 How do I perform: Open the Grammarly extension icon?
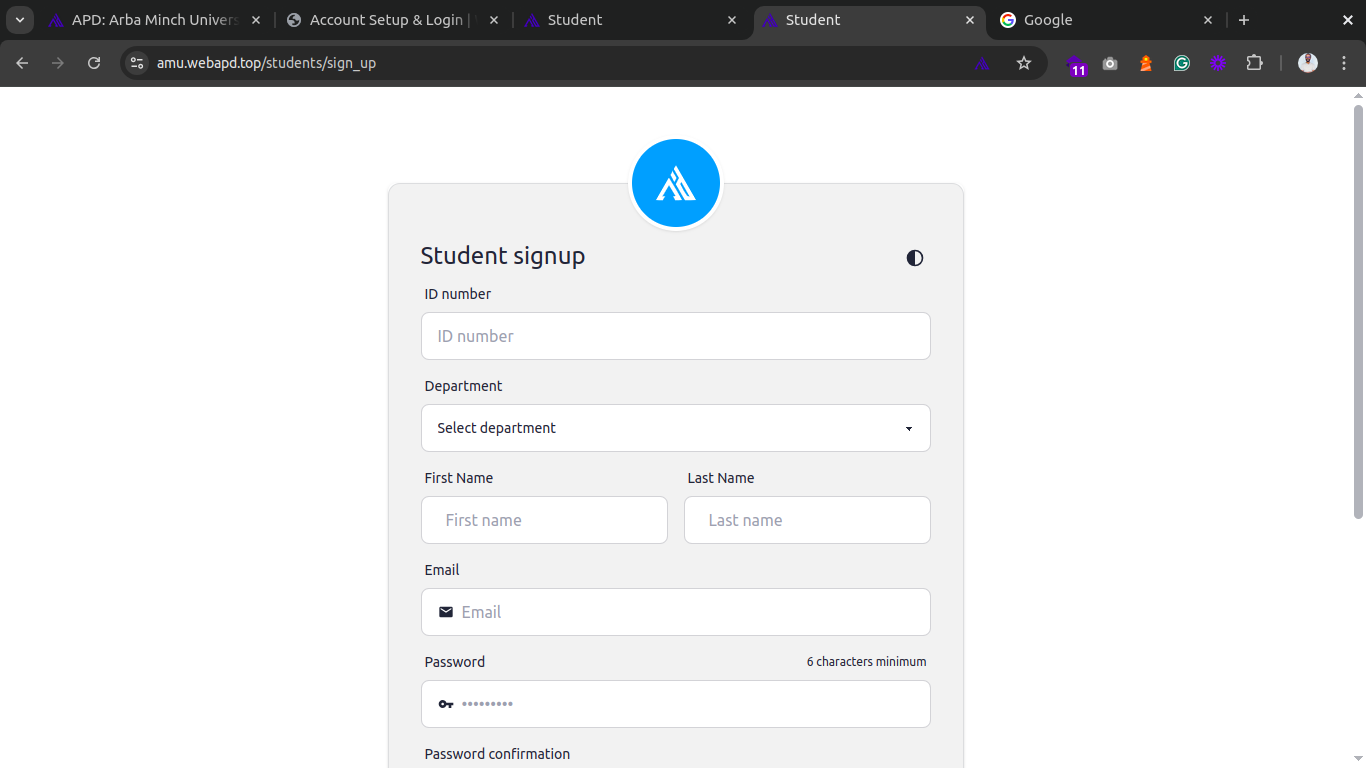[x=1182, y=63]
